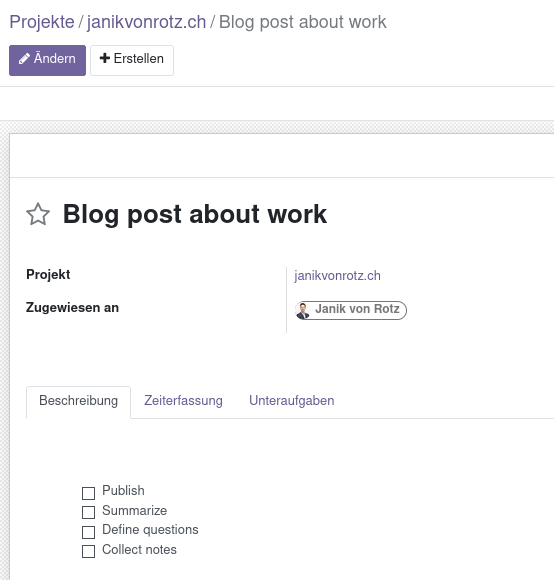
Task: Select the Beschreibung tab
Action: 78,402
